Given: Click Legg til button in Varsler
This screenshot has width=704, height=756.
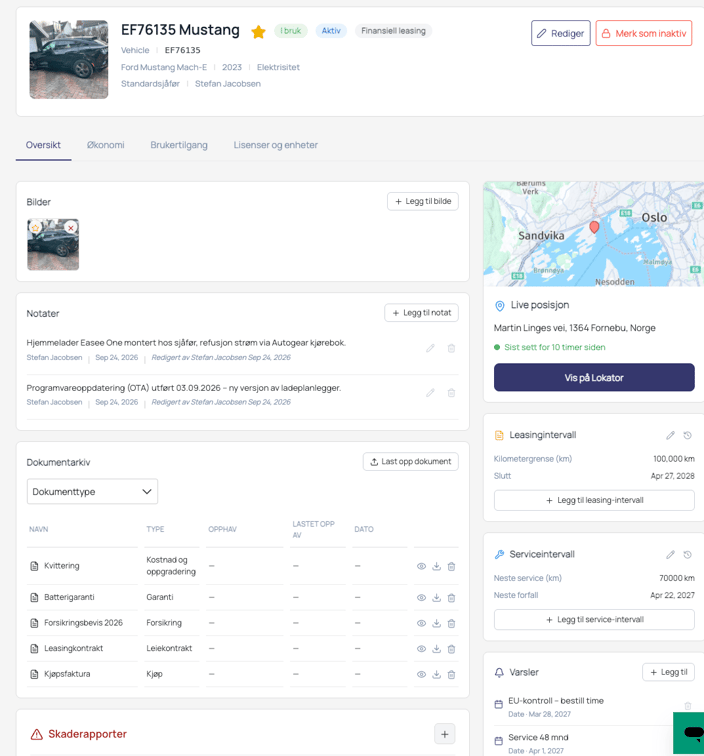Looking at the screenshot, I should pos(668,672).
